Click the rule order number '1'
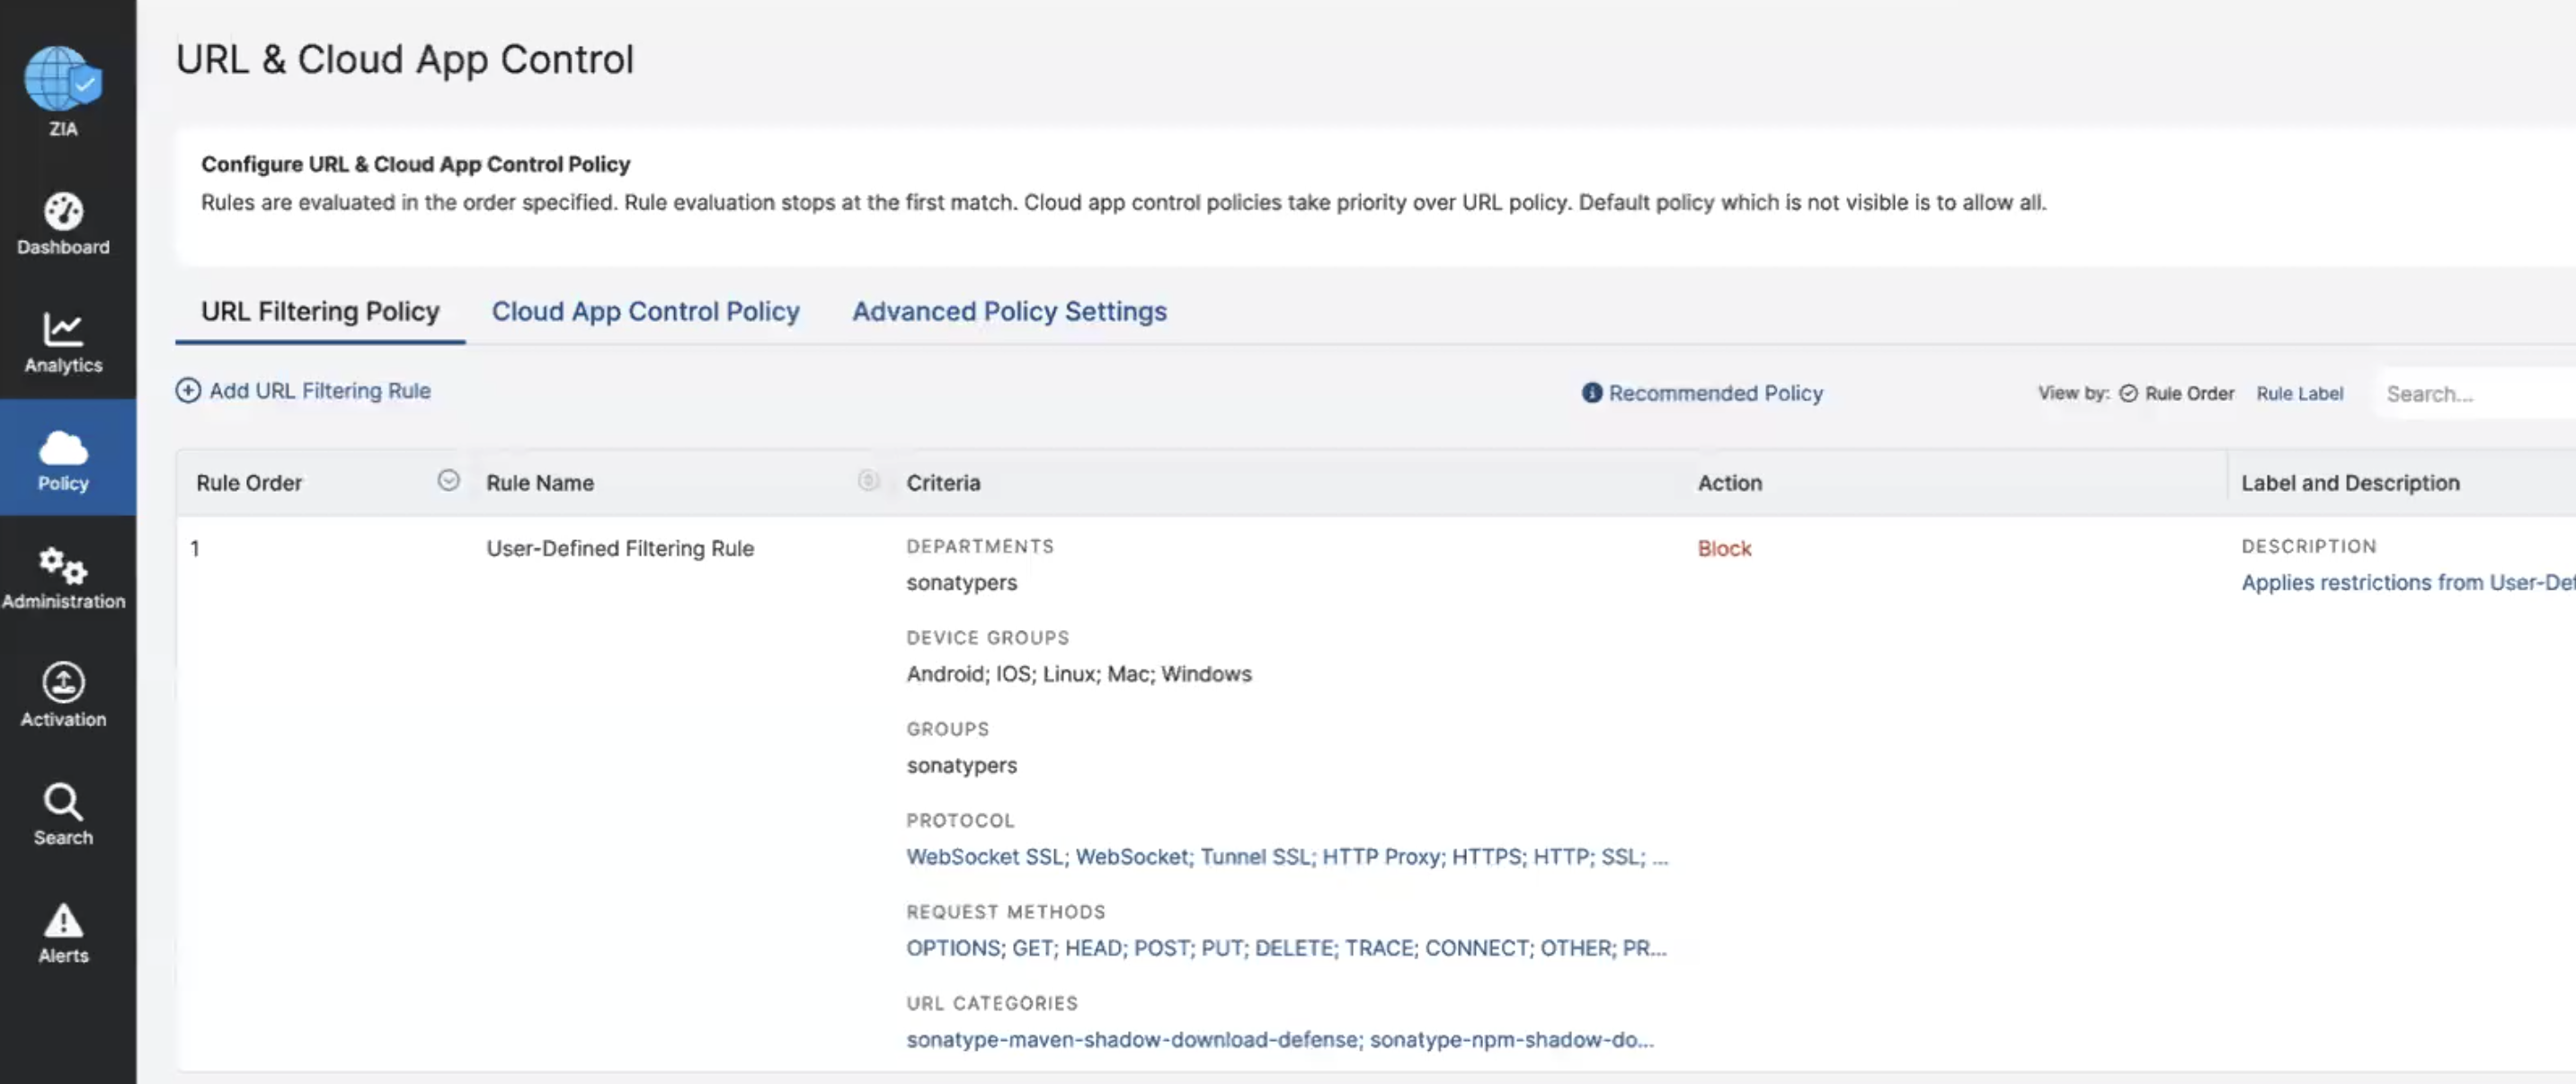 click(x=195, y=548)
